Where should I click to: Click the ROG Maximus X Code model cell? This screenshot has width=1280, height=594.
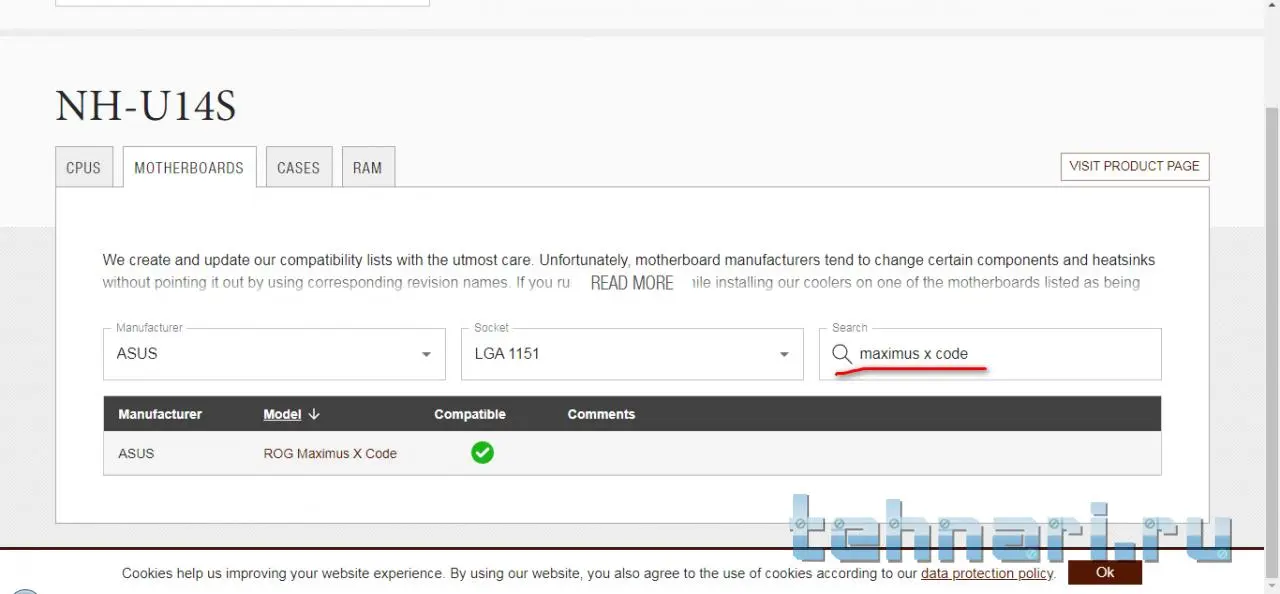click(330, 453)
